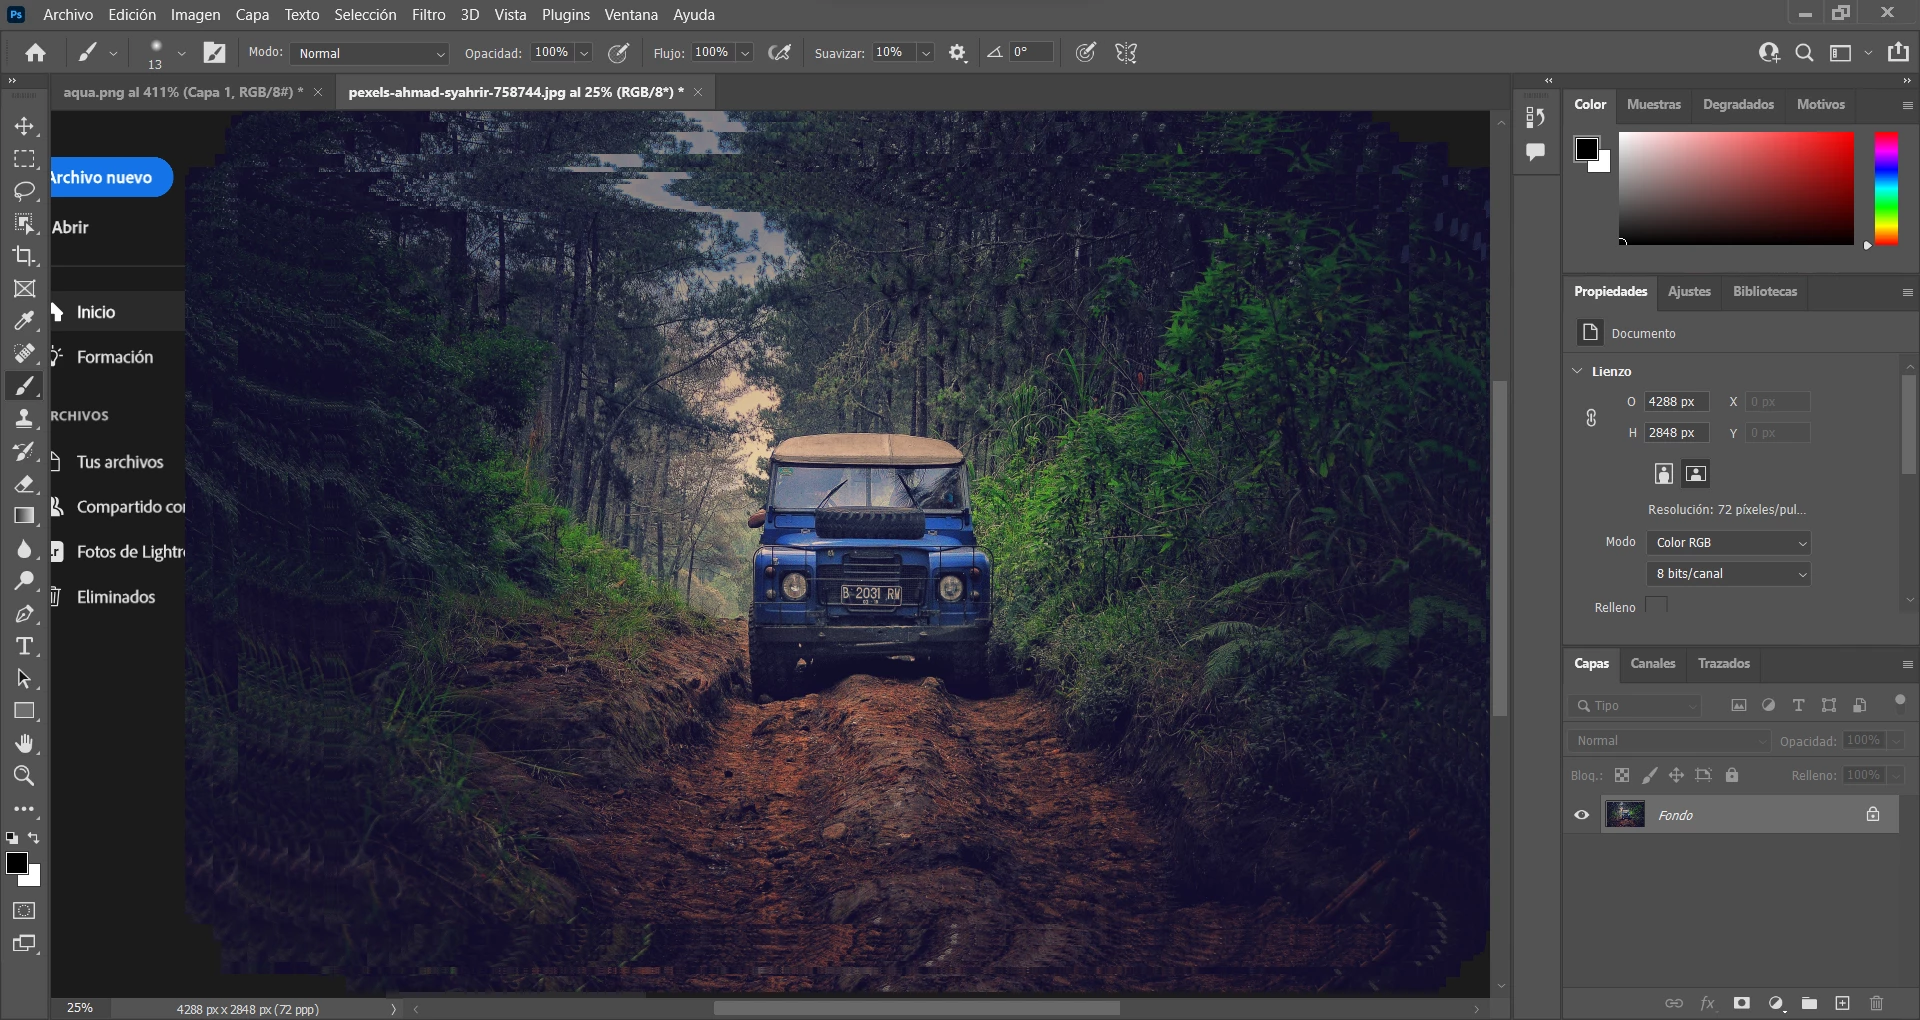This screenshot has height=1020, width=1920.
Task: Set canvas to portrait orientation
Action: [1664, 474]
